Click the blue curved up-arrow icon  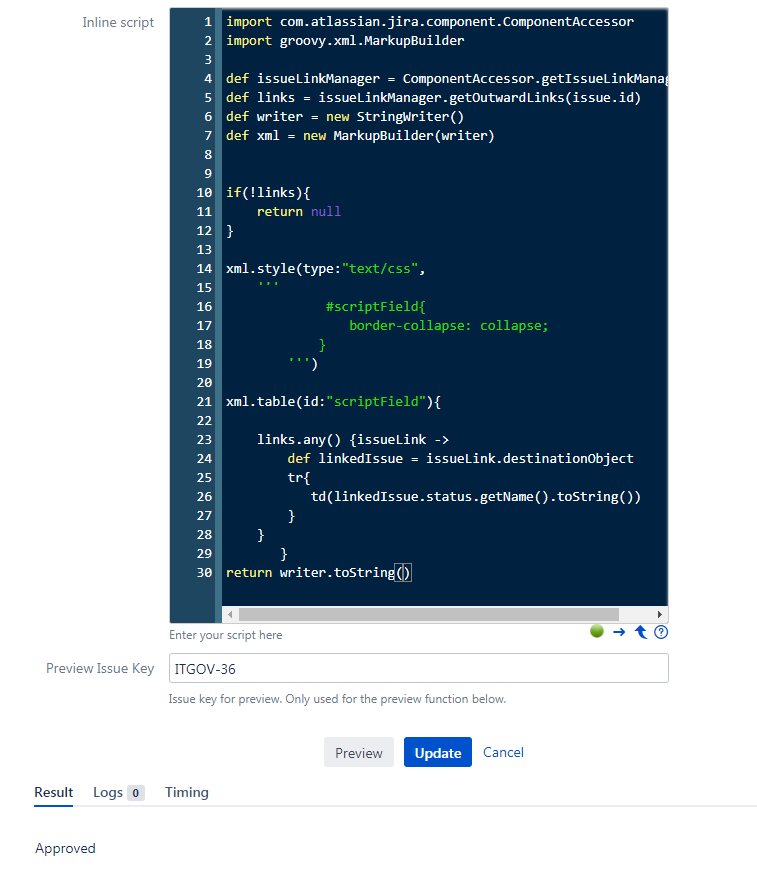[641, 632]
